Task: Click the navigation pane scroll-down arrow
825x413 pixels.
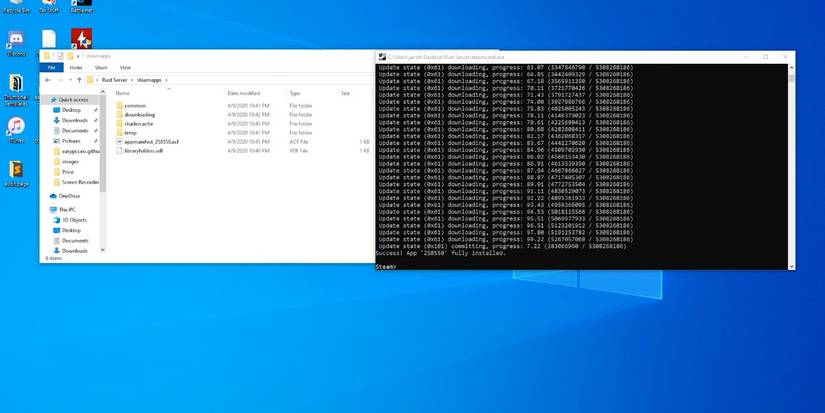Action: pos(103,250)
